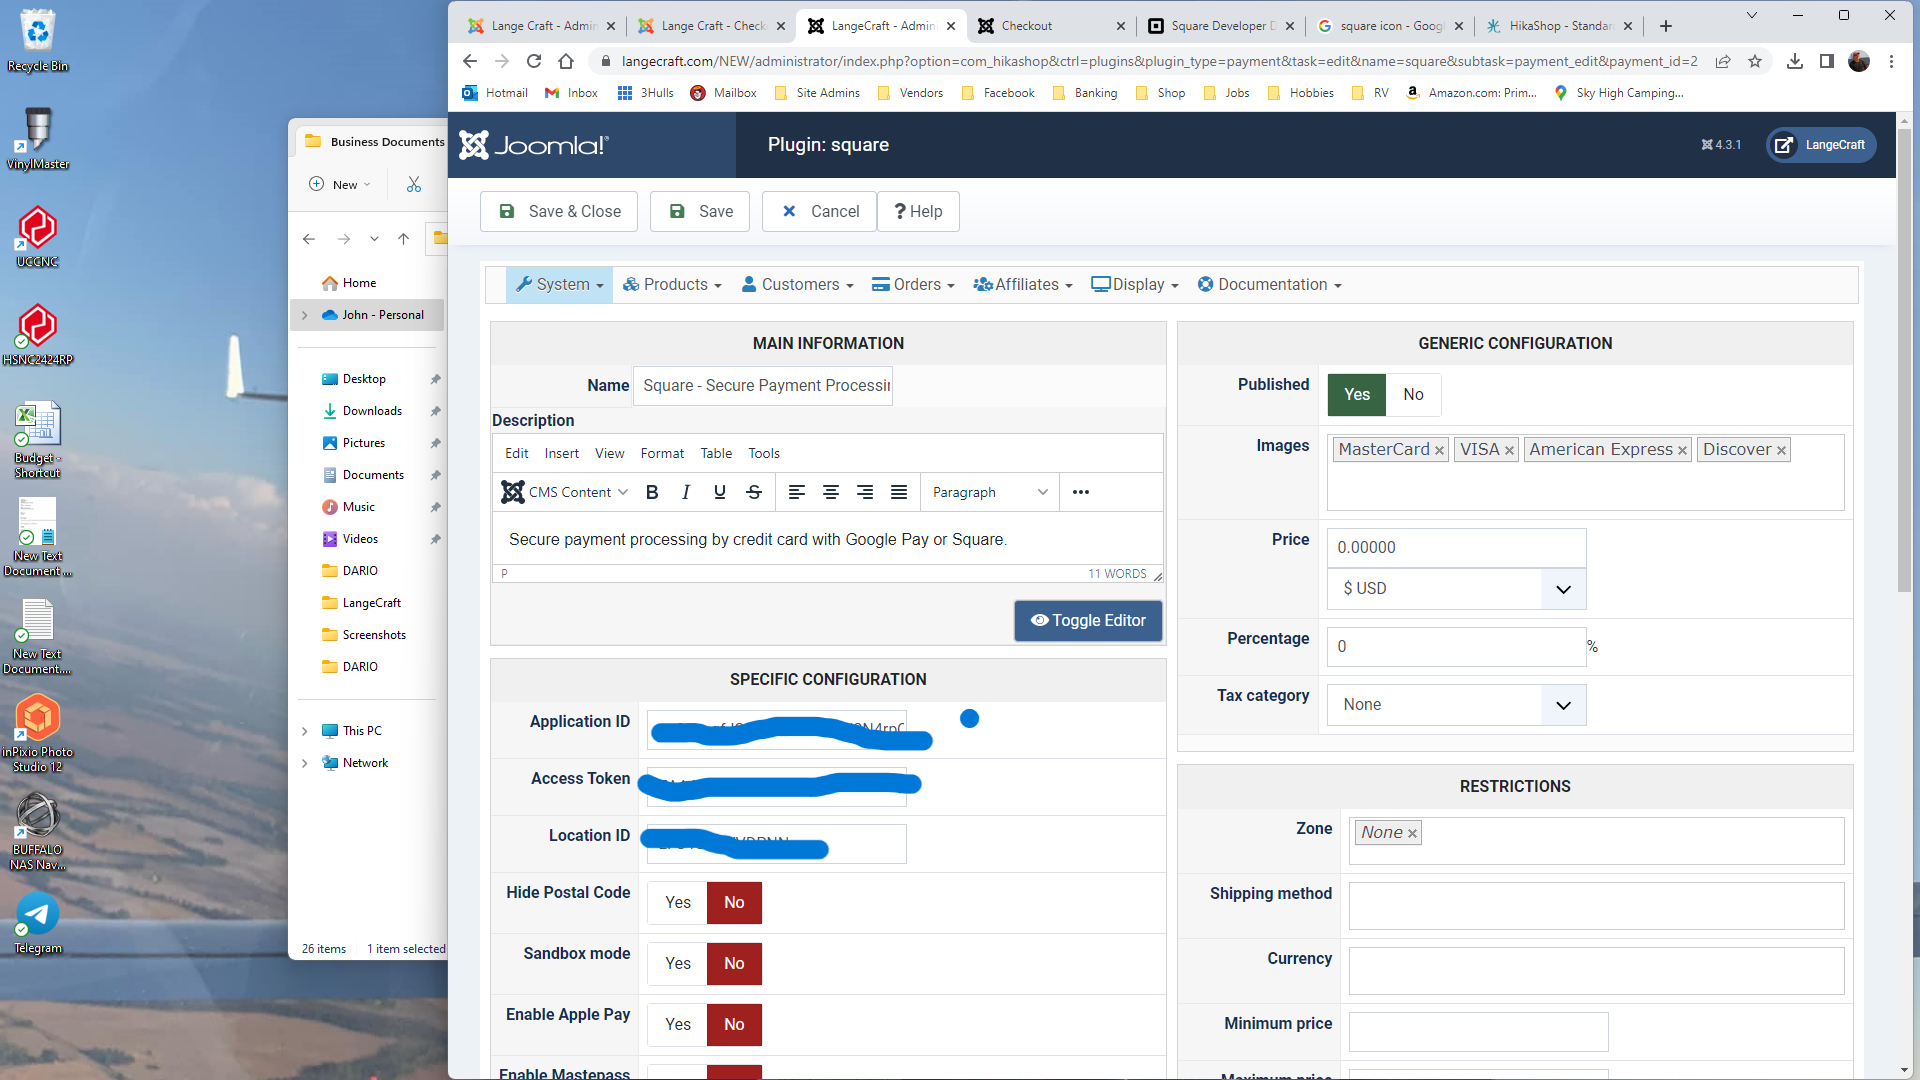Open the Products menu
The height and width of the screenshot is (1080, 1920).
[x=672, y=285]
